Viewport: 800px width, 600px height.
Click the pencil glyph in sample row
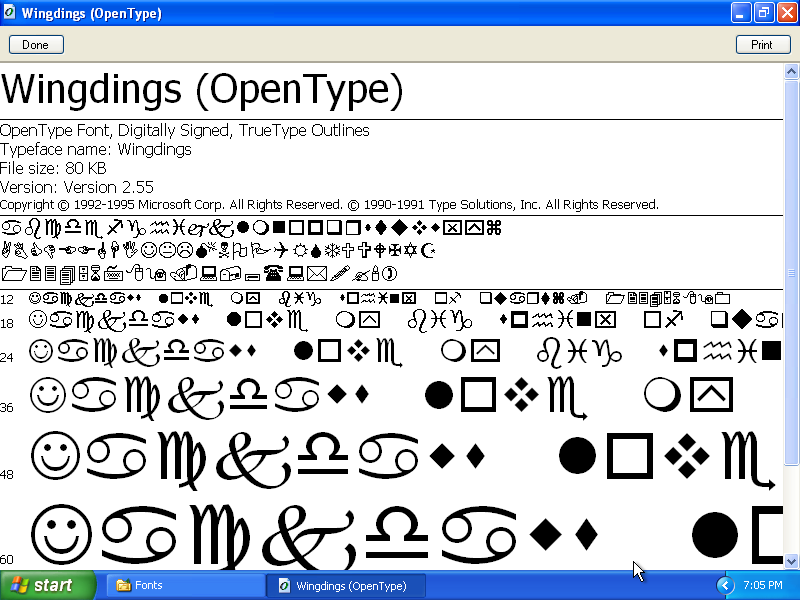click(340, 274)
